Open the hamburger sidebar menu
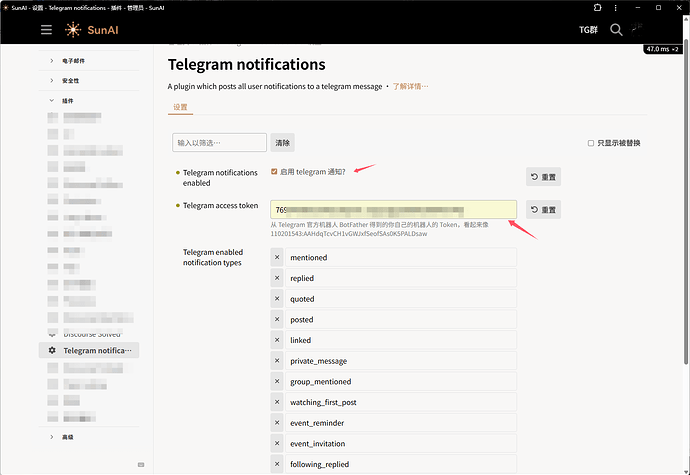Screen dimensions: 690x475 (46, 30)
